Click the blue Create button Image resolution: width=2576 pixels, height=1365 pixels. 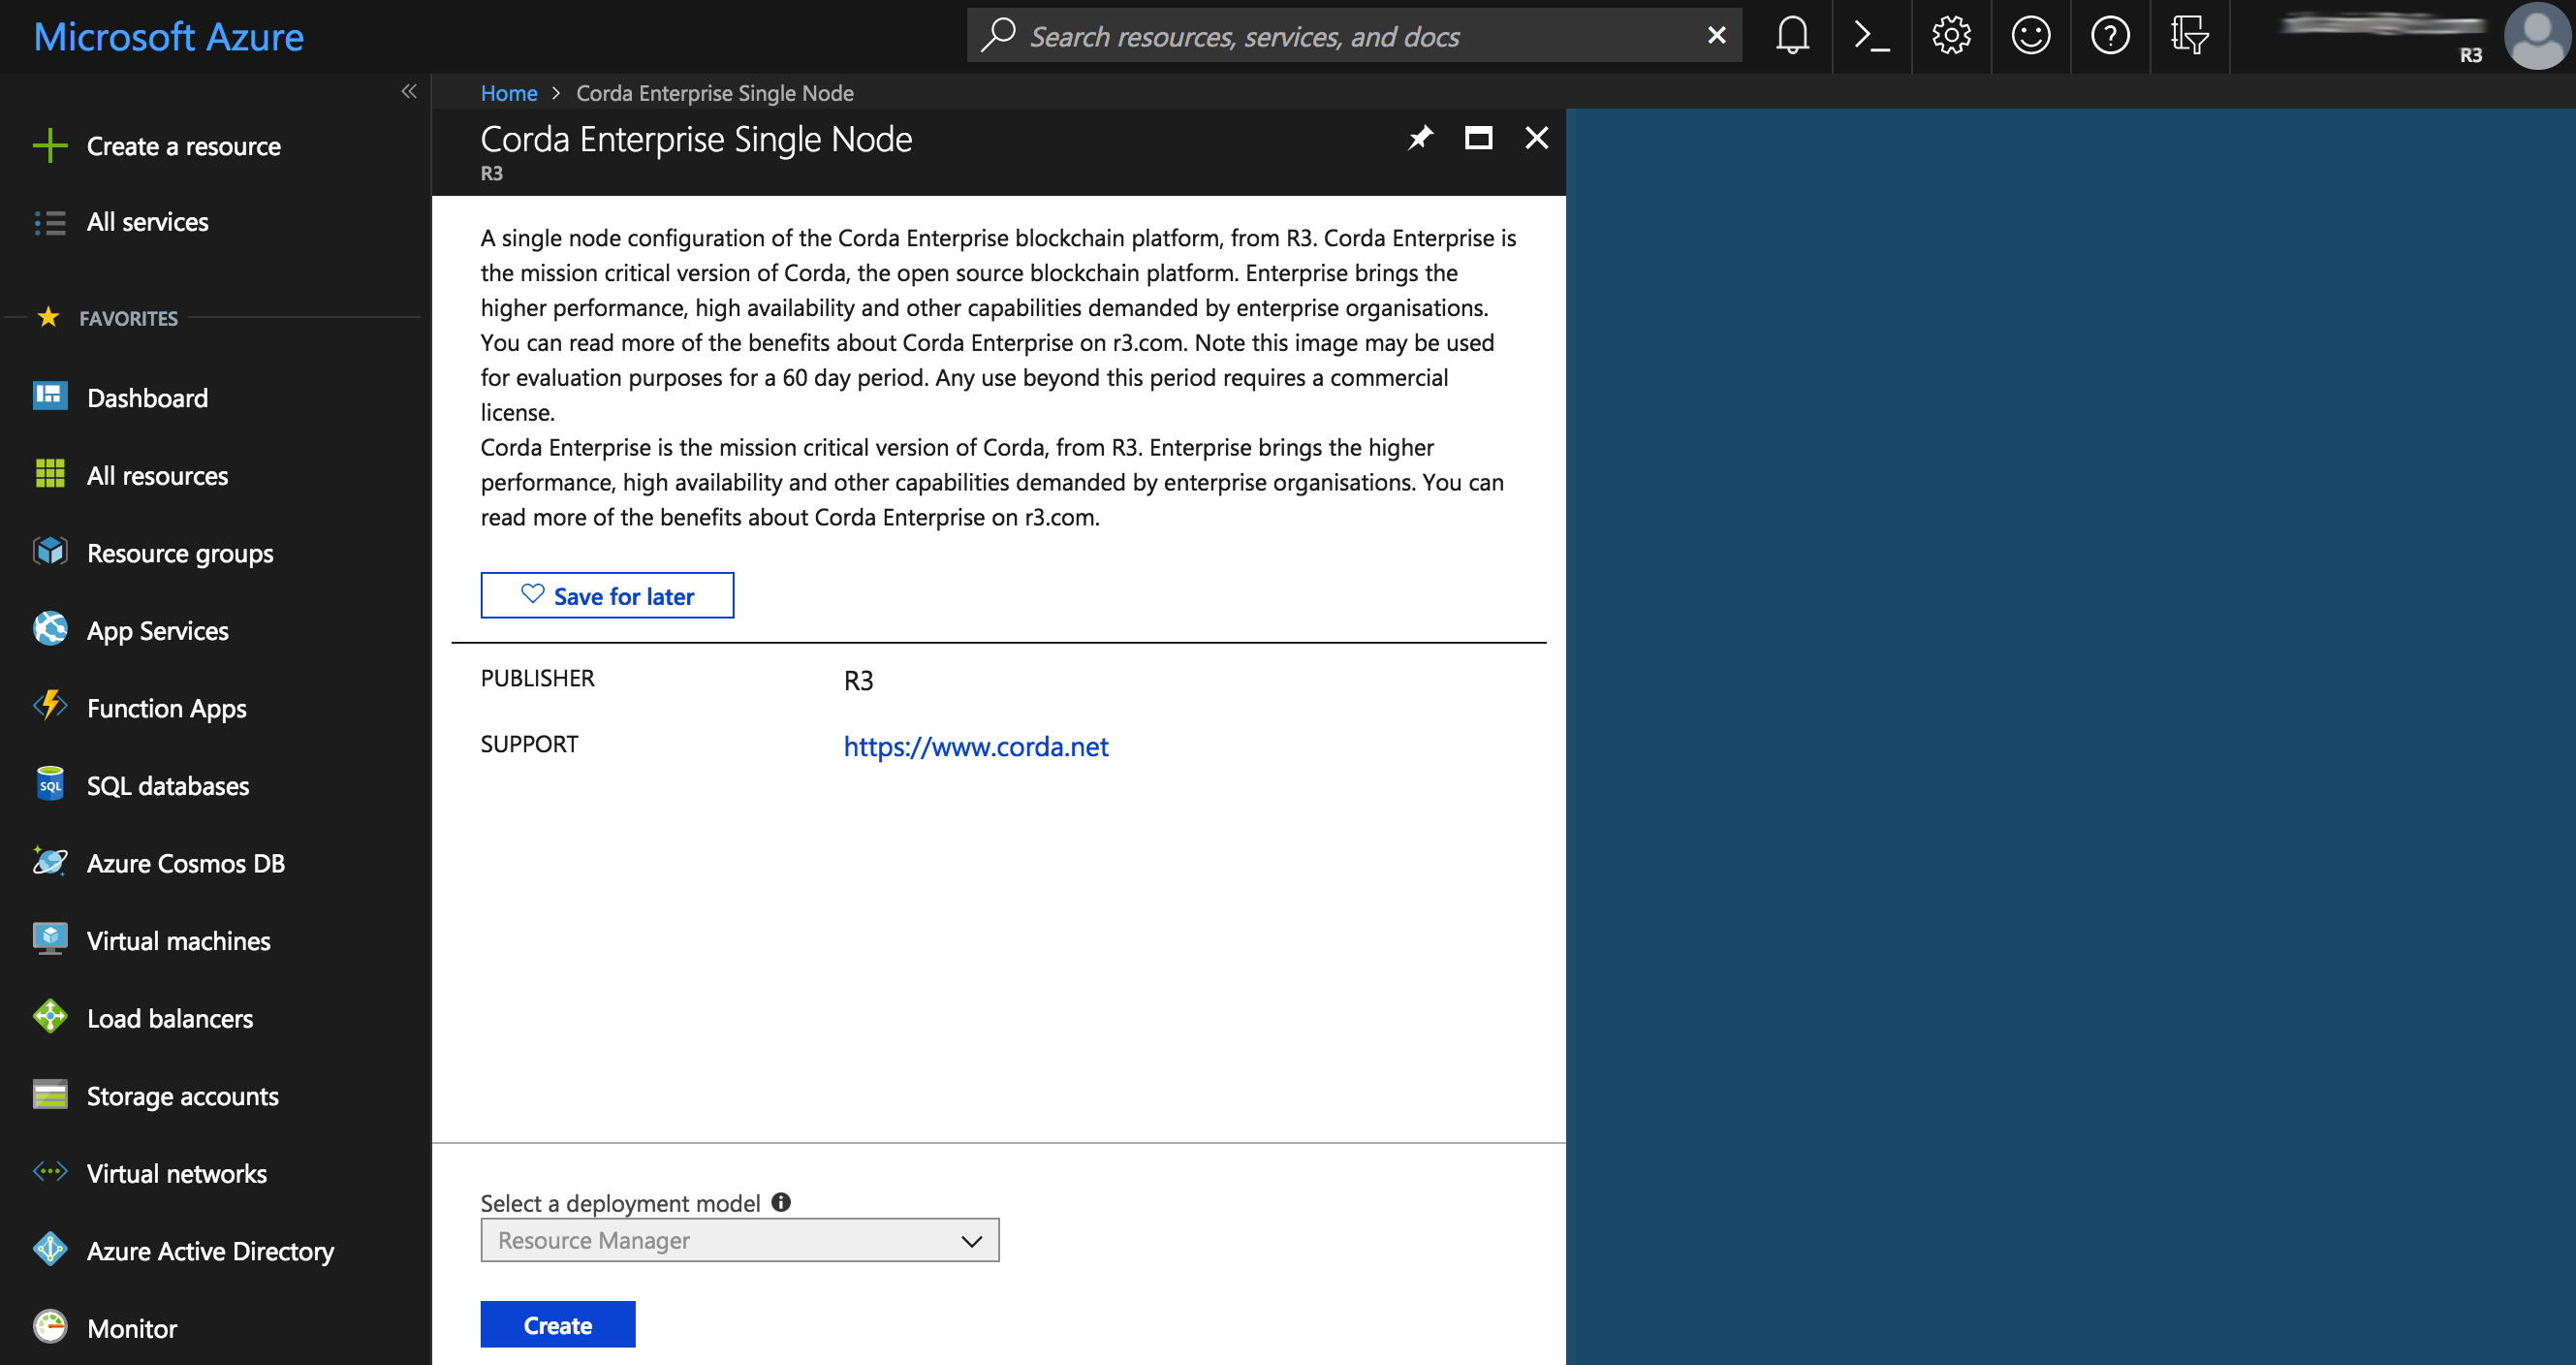pyautogui.click(x=558, y=1325)
